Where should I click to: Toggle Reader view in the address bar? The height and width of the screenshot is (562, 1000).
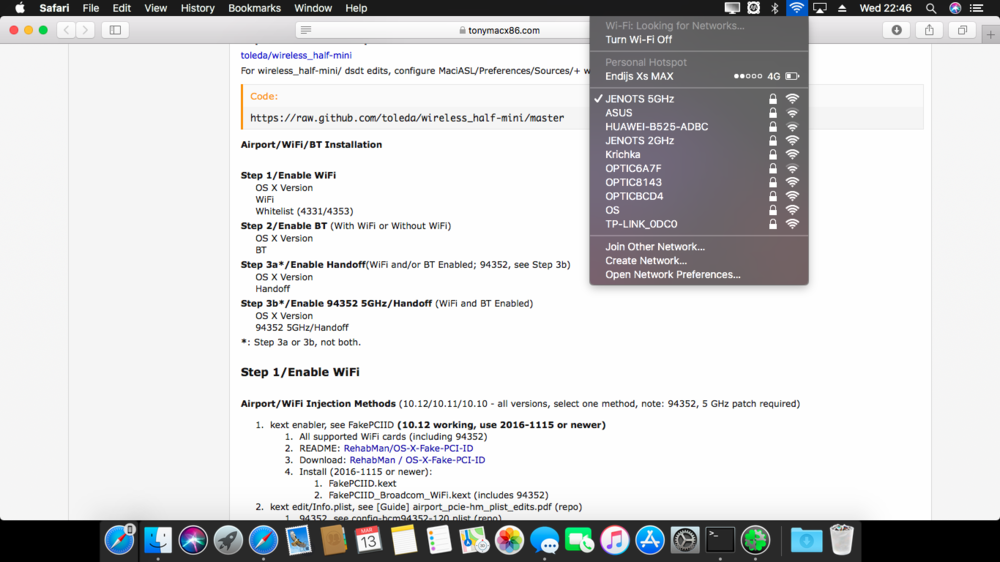(x=306, y=30)
